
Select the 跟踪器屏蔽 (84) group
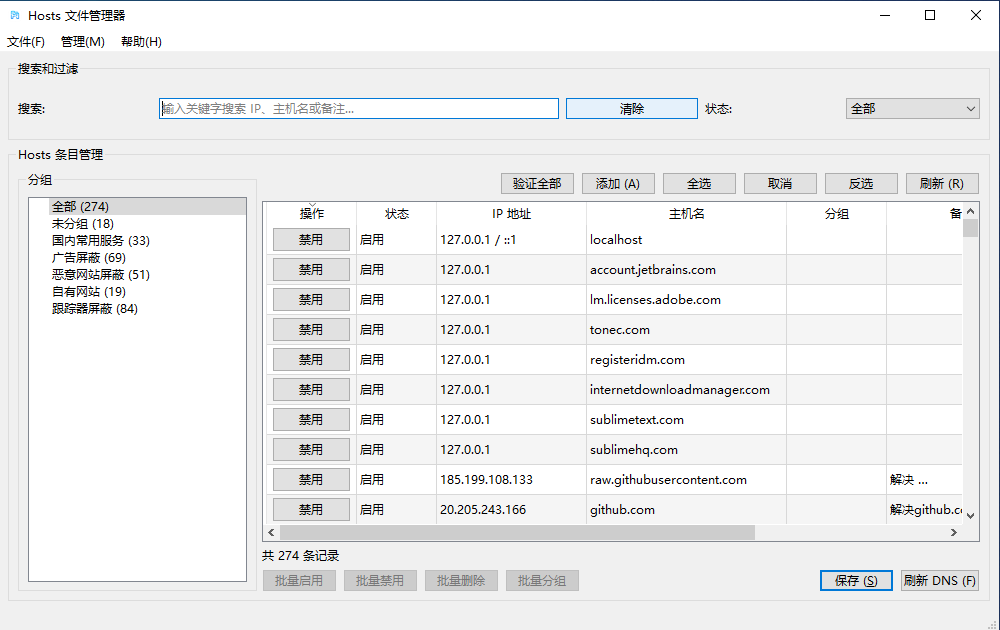tap(90, 308)
